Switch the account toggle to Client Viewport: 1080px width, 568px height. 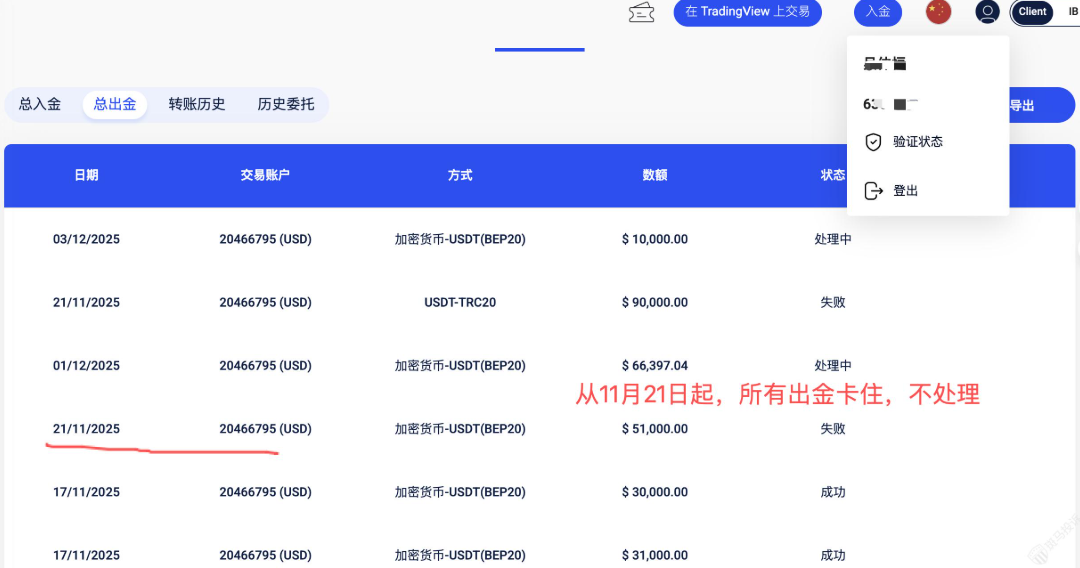[1032, 12]
